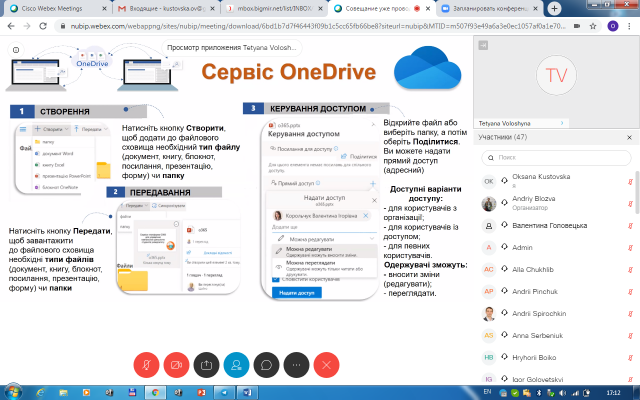Screen dimensions: 640x400
Task: Select participant Anna Serbeniuk name
Action: point(538,336)
